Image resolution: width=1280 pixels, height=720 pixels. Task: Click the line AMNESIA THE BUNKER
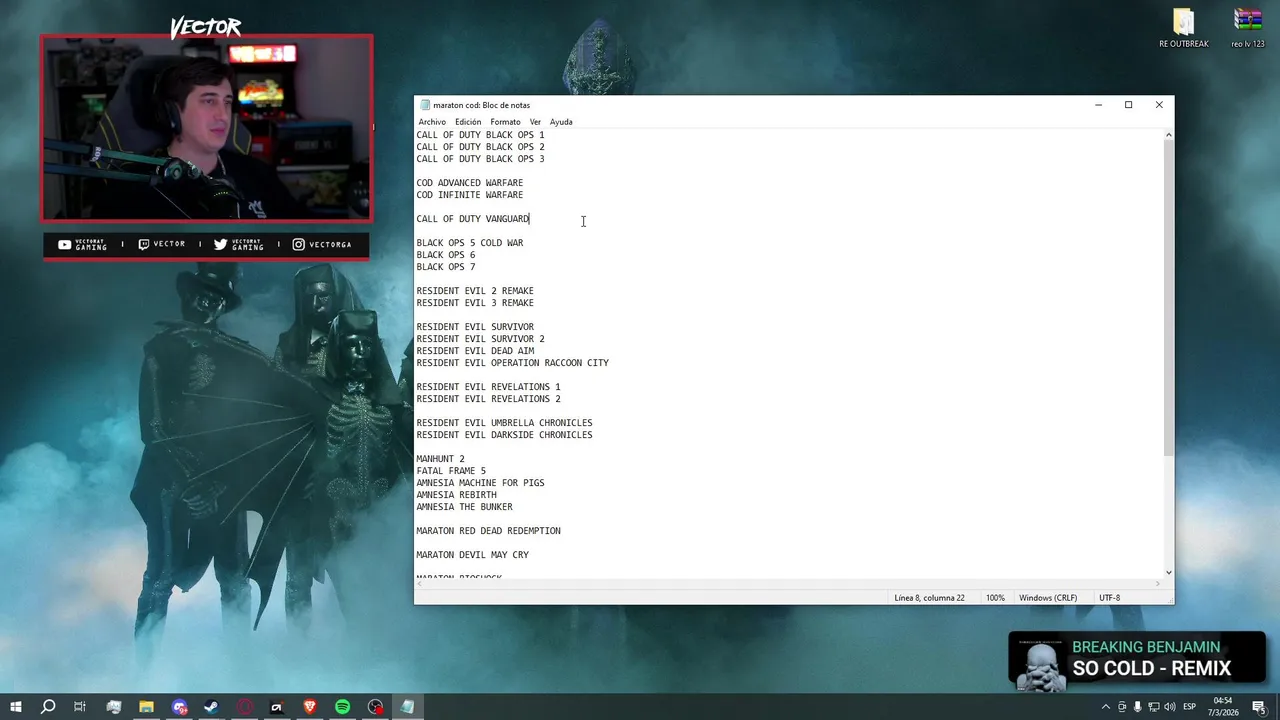pyautogui.click(x=464, y=507)
